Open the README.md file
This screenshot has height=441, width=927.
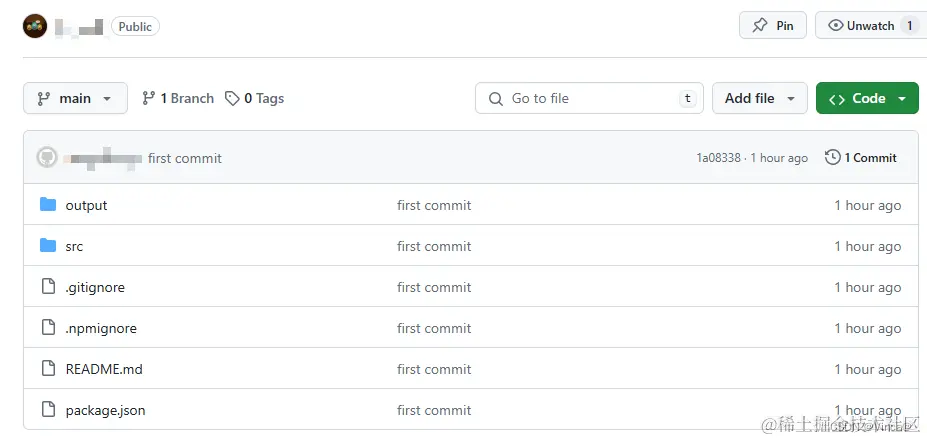point(104,369)
